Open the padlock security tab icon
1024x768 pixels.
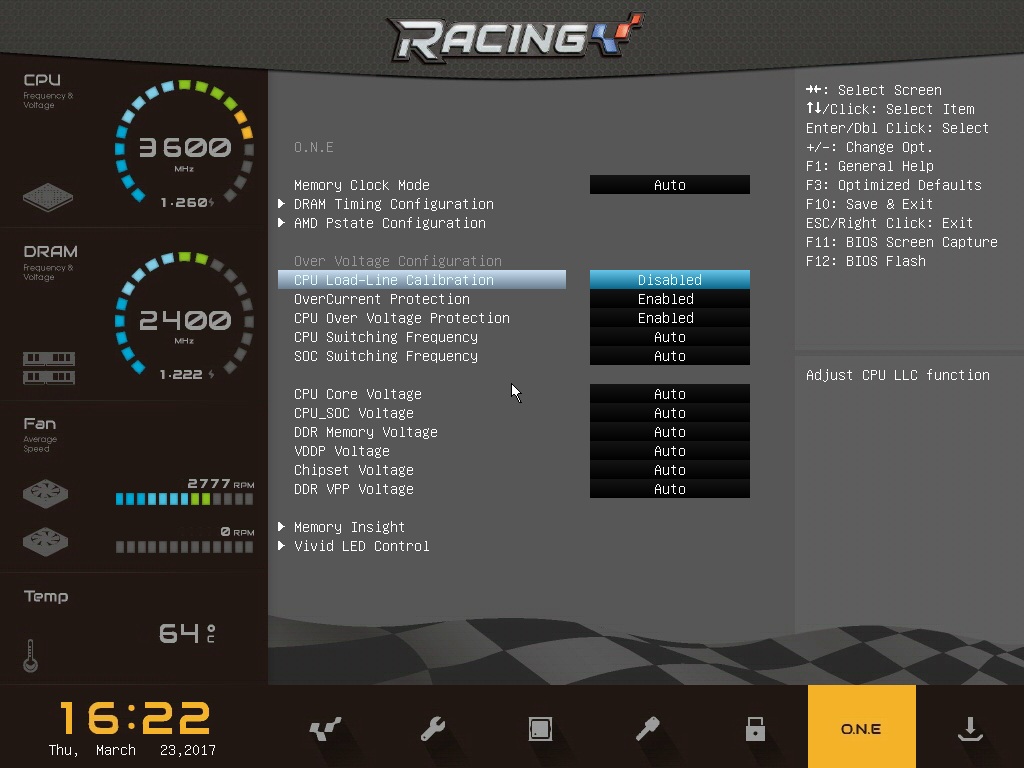[755, 728]
